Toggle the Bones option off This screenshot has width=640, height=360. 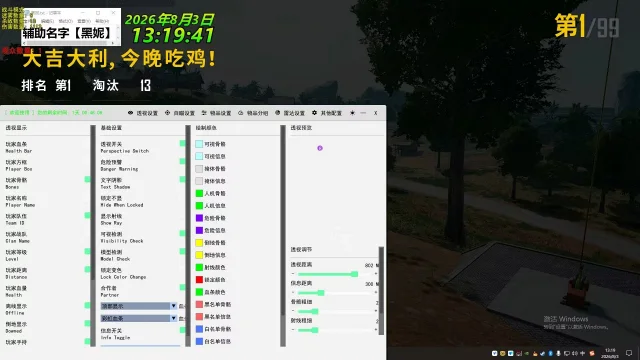pos(87,180)
